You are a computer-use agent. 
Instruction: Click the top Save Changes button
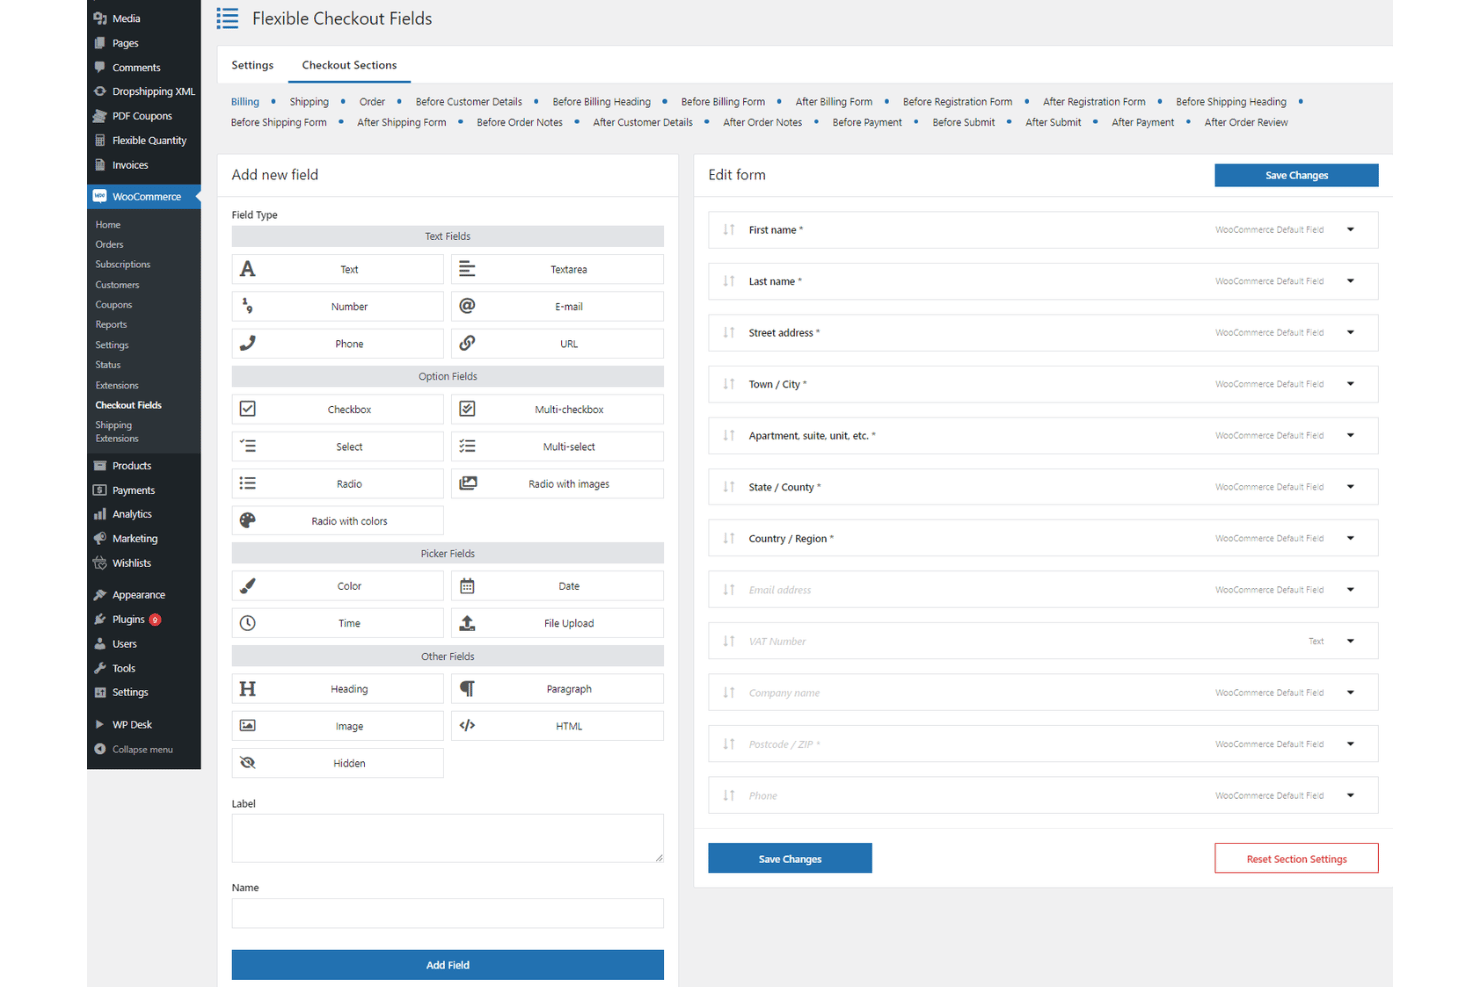(x=1296, y=175)
